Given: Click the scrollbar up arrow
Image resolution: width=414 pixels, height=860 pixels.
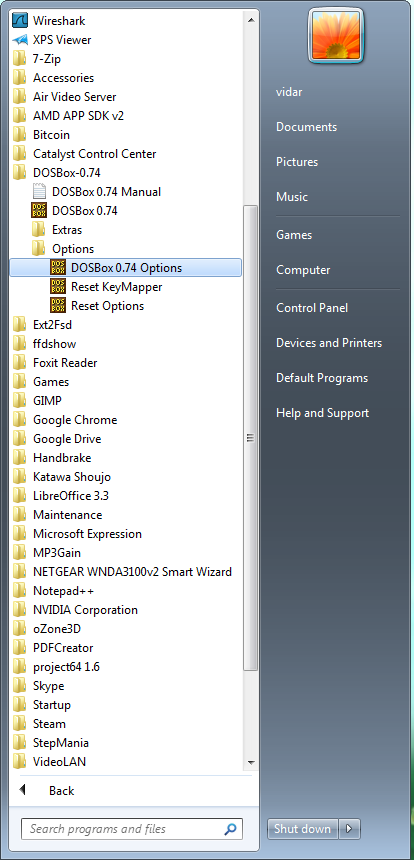Looking at the screenshot, I should (x=251, y=20).
